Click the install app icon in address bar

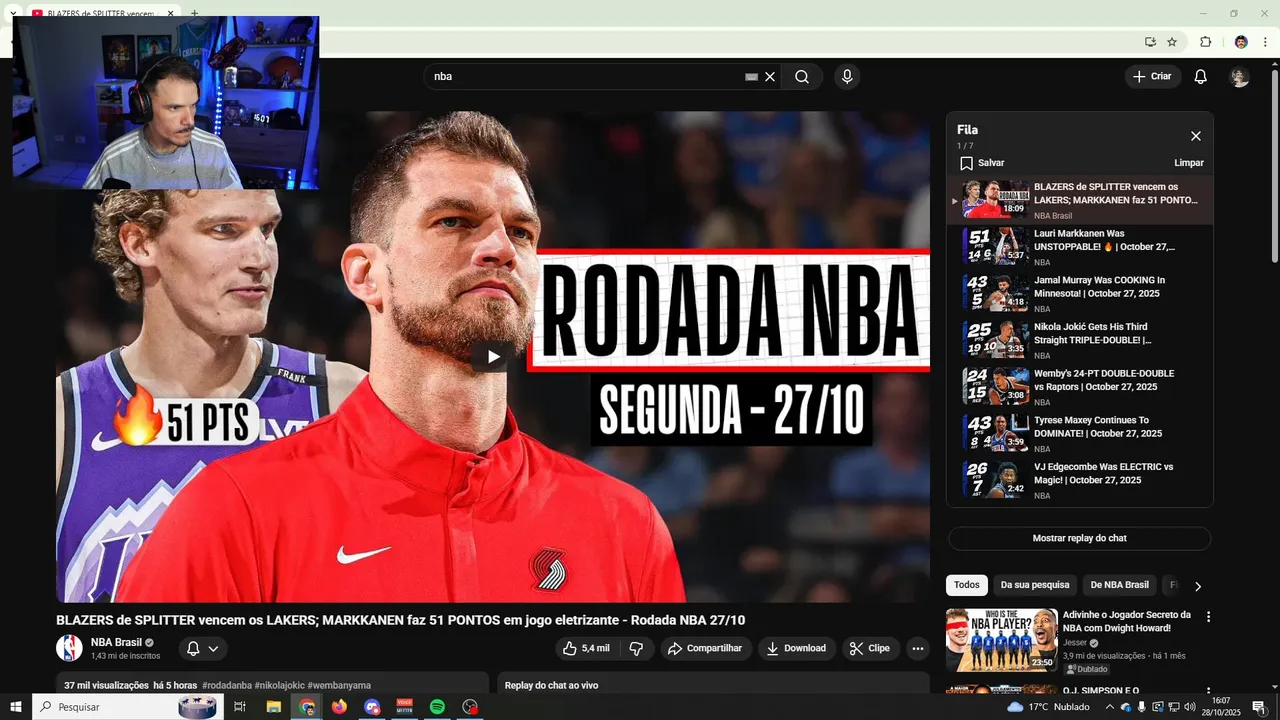pos(1150,42)
